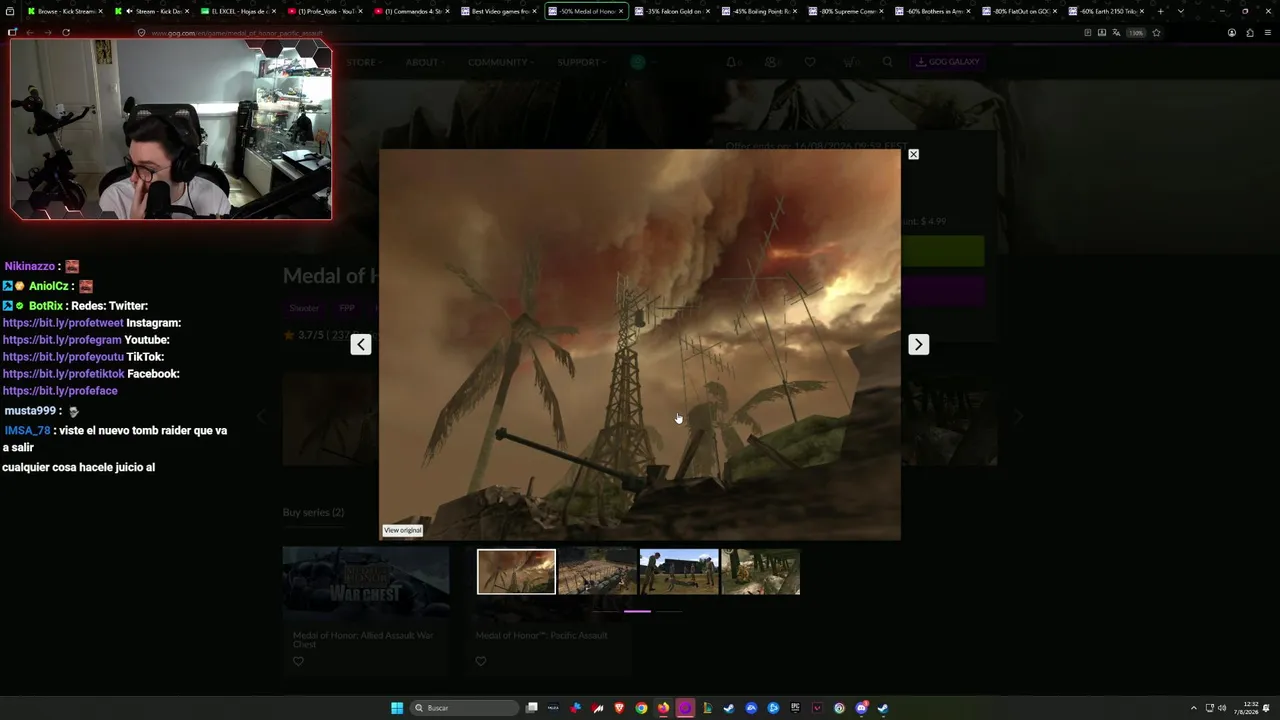Open a new browser tab
1280x720 pixels.
coord(1160,11)
